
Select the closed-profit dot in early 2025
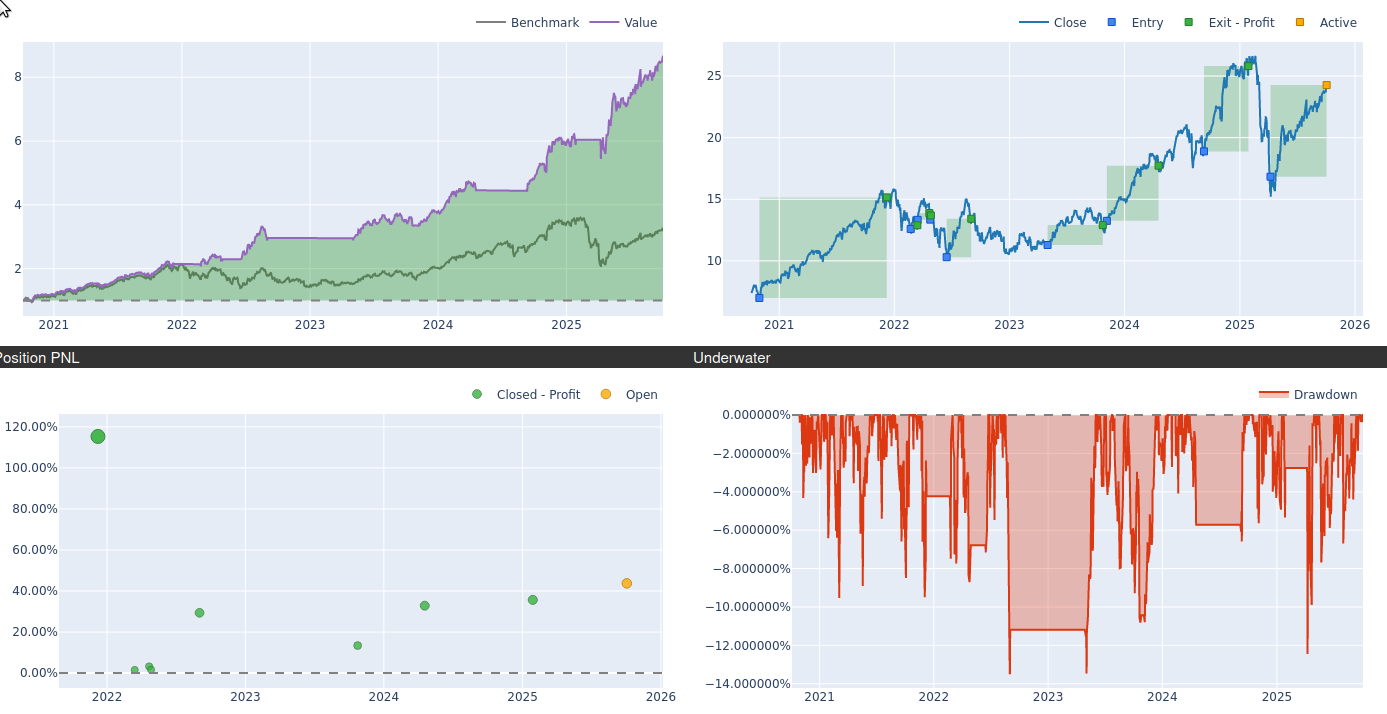(x=533, y=600)
